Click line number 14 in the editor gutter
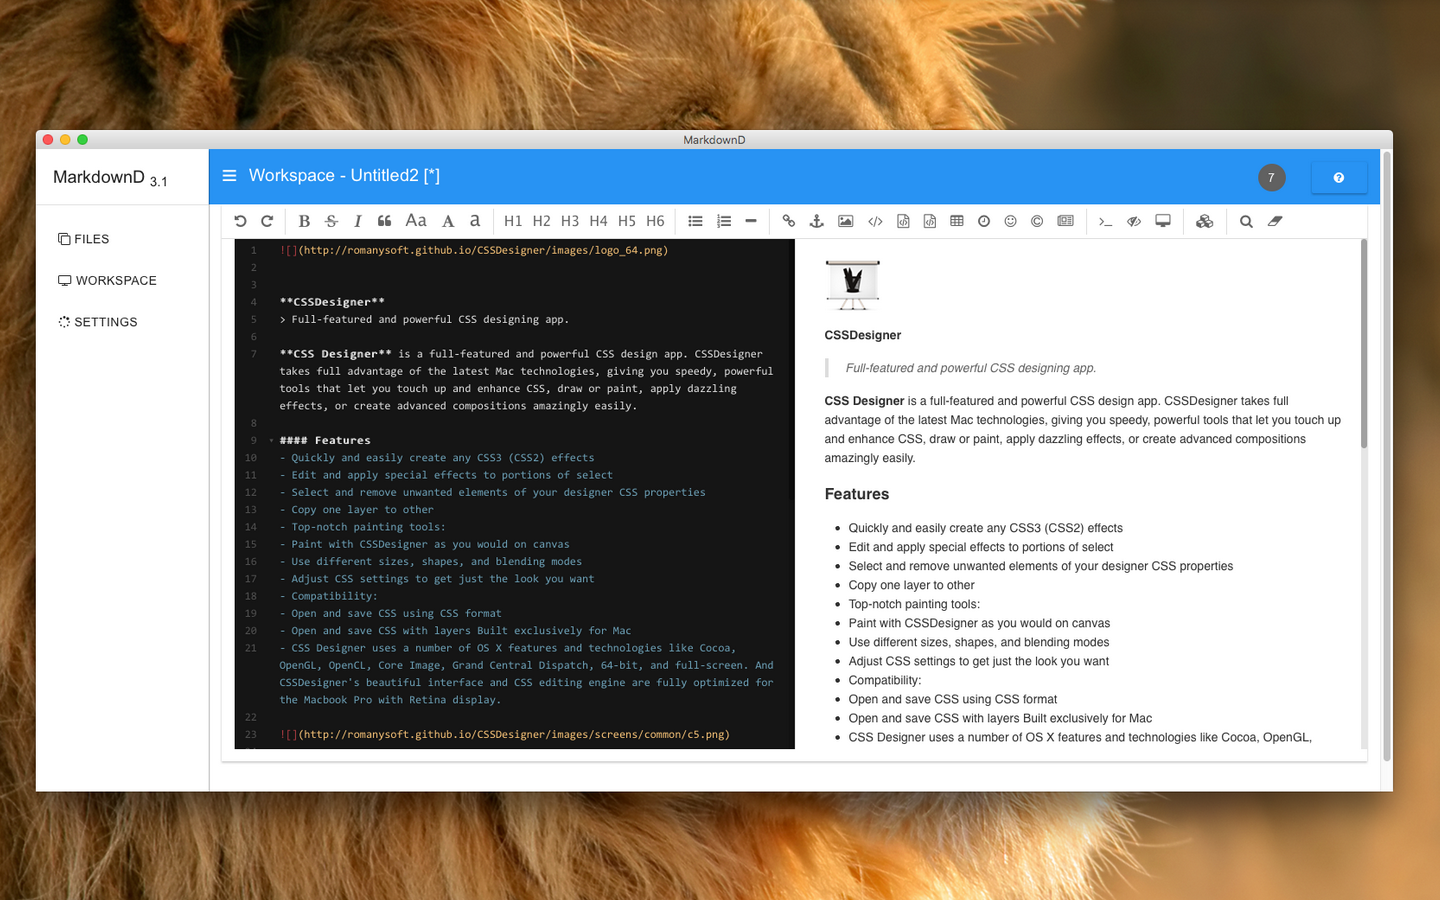The width and height of the screenshot is (1440, 900). [251, 527]
